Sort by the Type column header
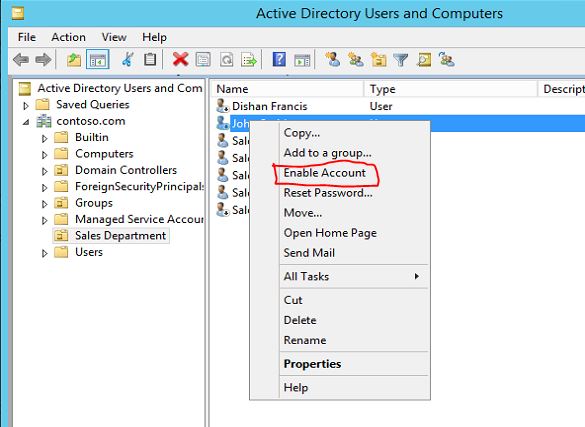Viewport: 585px width, 427px height. point(451,89)
